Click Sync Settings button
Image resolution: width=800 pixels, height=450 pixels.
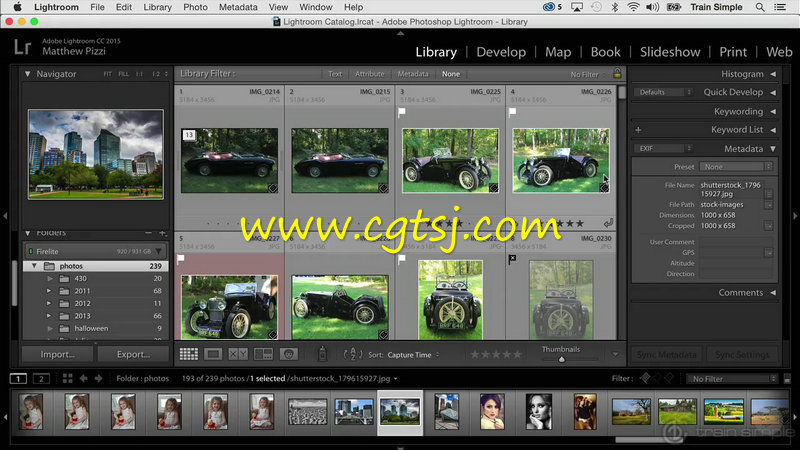[742, 354]
